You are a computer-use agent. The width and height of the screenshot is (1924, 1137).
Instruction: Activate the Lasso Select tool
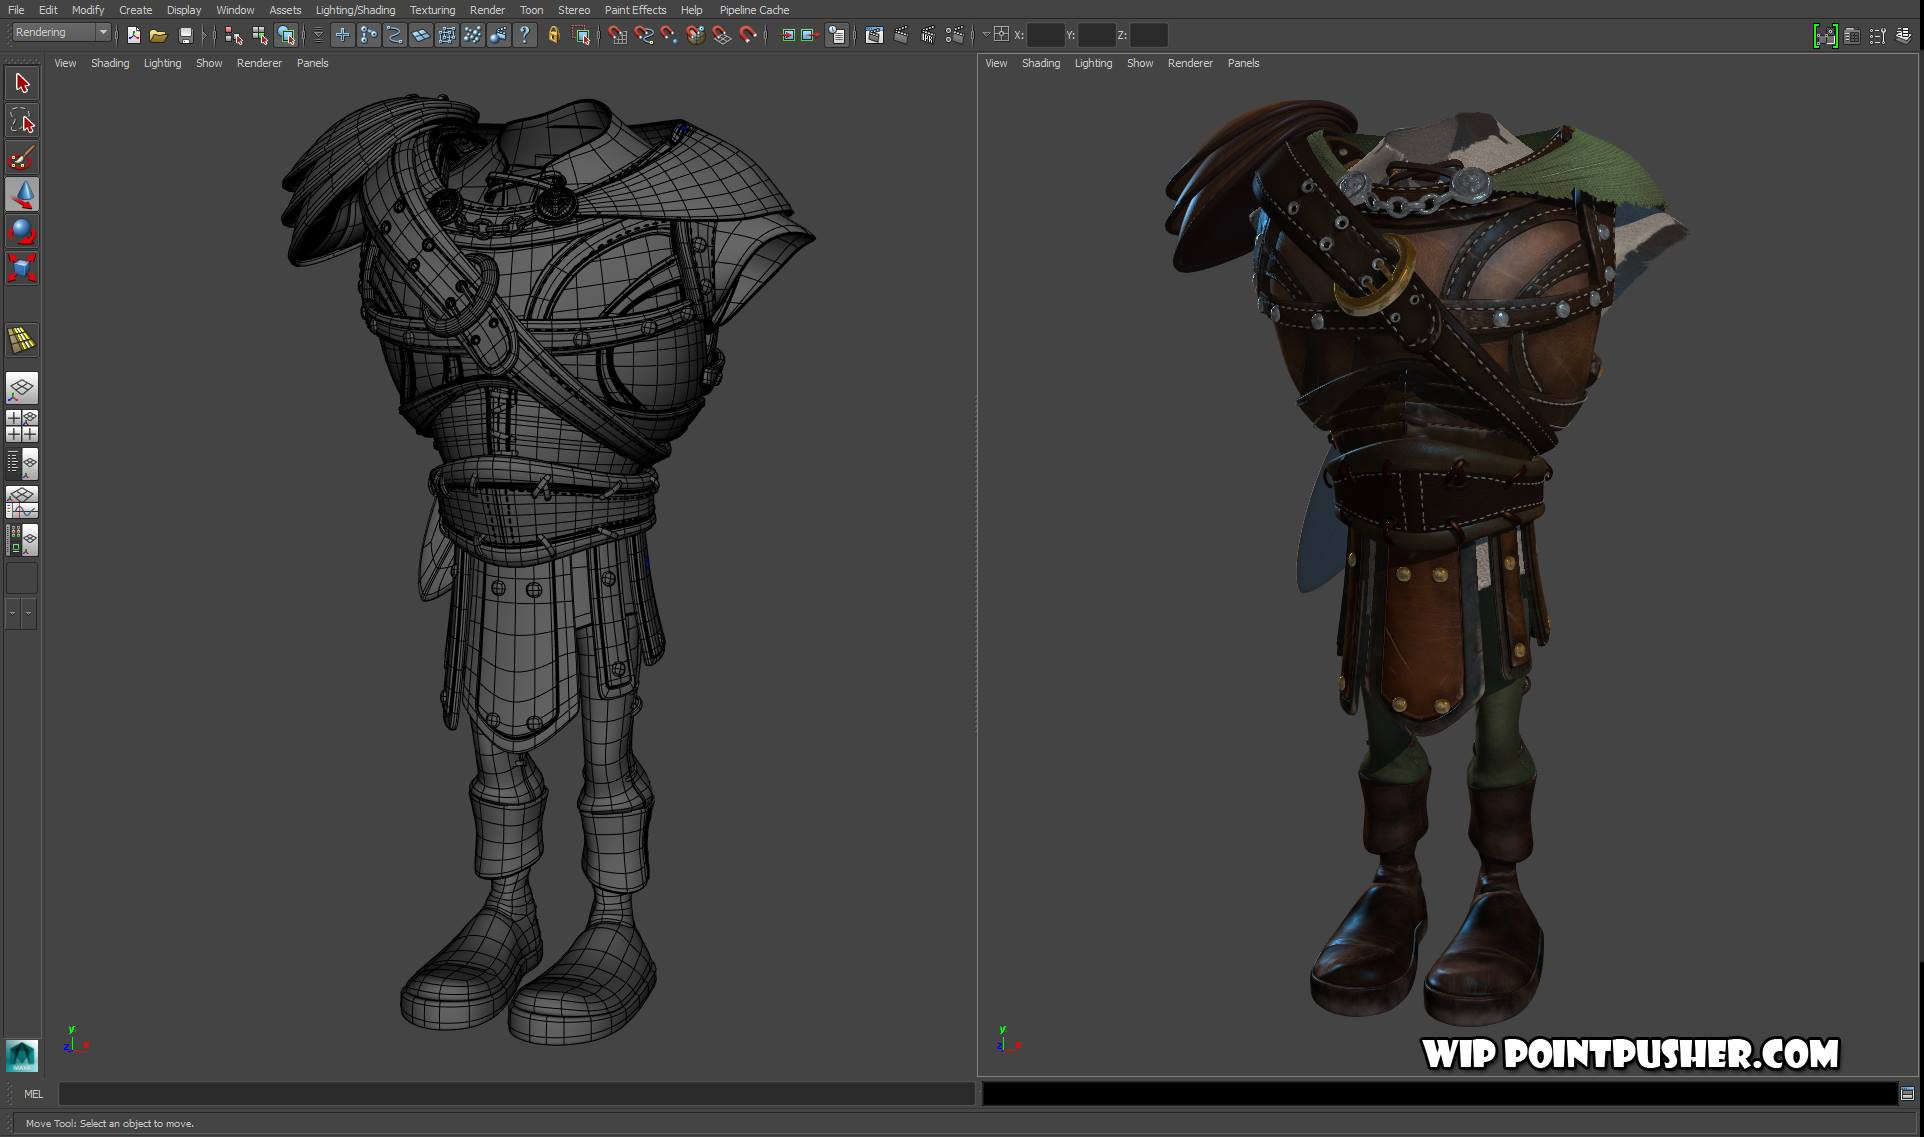22,121
